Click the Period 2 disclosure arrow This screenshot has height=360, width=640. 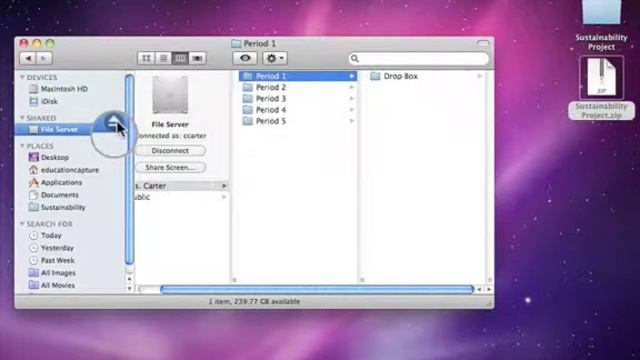coord(351,87)
